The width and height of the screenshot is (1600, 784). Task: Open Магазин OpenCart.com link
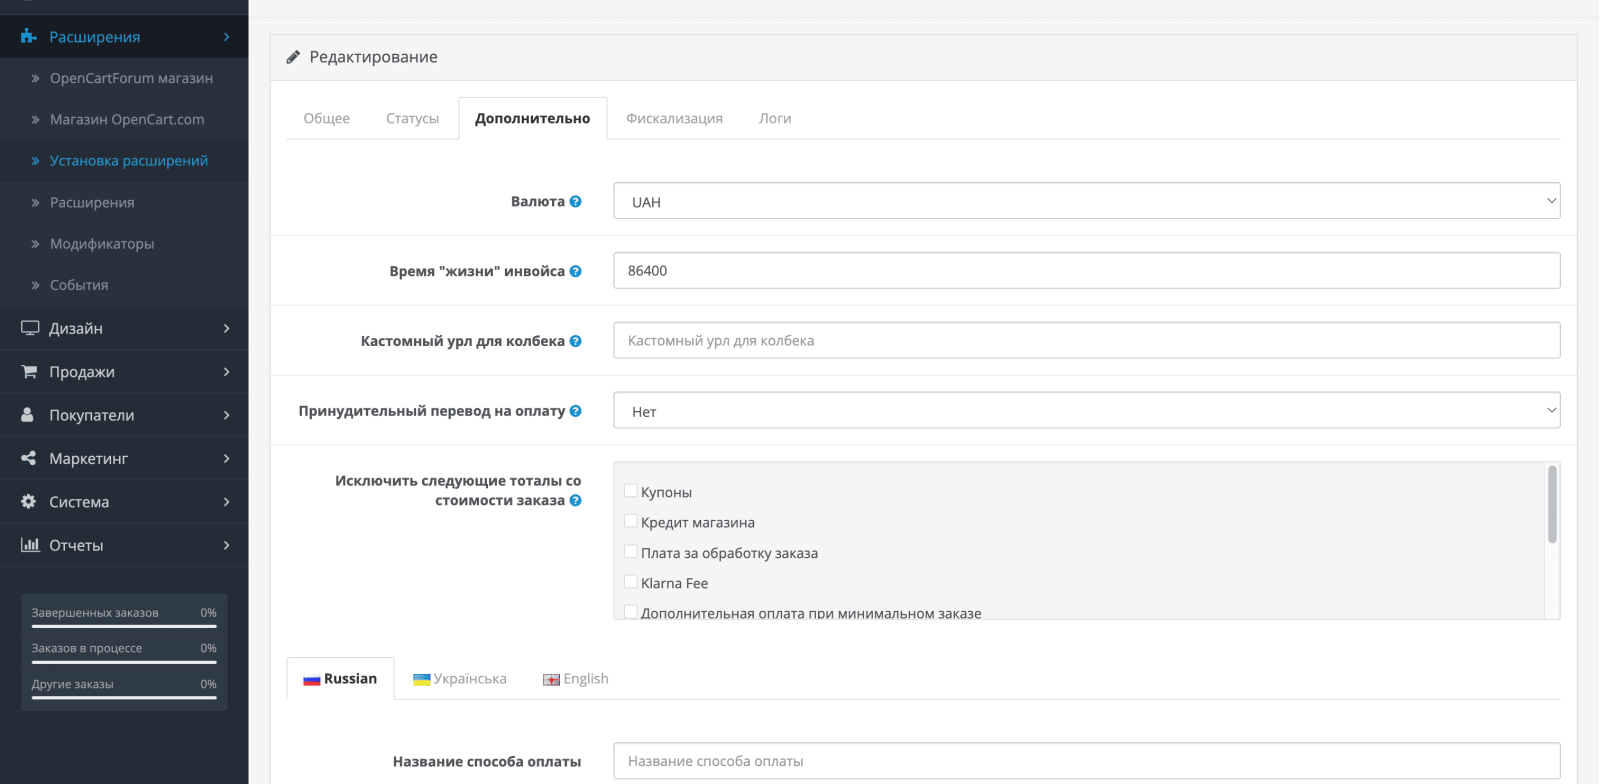pos(127,119)
